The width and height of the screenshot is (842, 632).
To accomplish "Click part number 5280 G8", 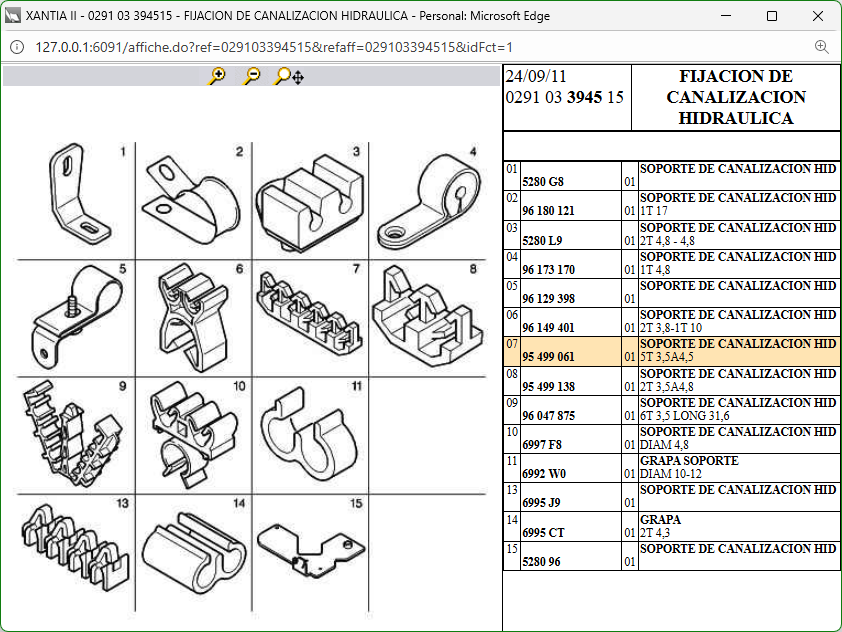I will click(543, 182).
